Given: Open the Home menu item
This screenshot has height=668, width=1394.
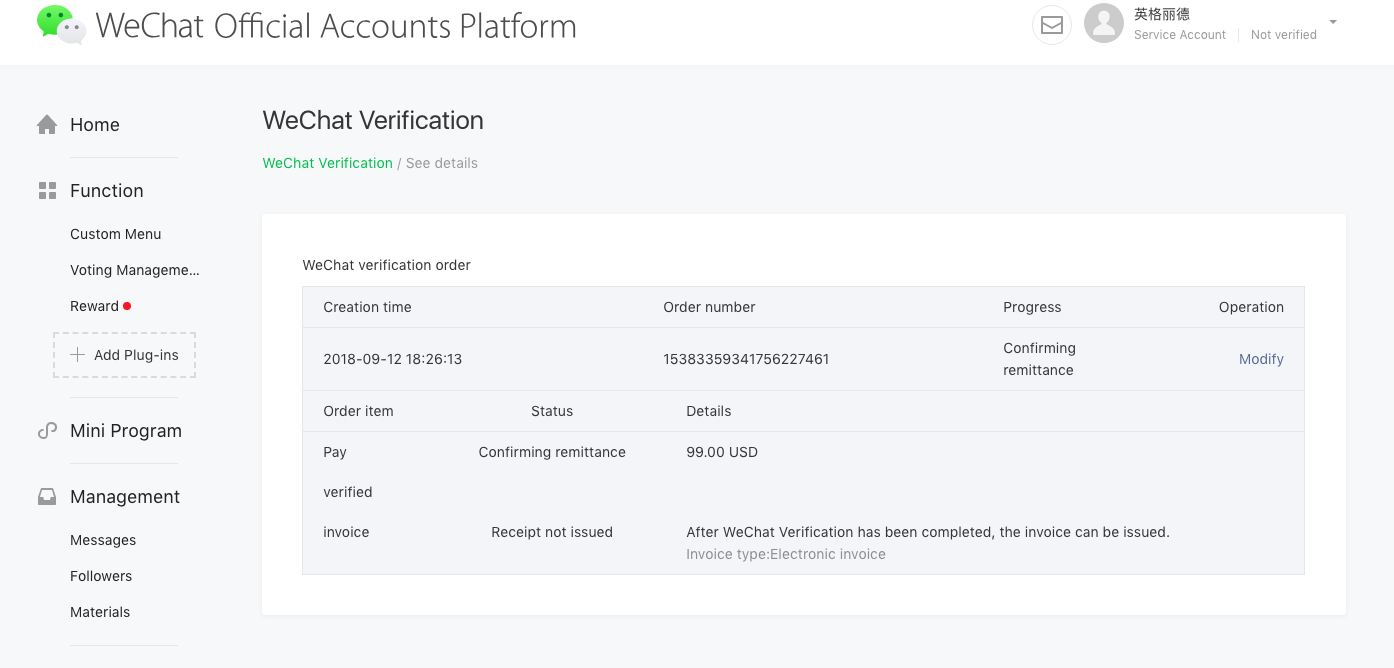Looking at the screenshot, I should (x=95, y=125).
